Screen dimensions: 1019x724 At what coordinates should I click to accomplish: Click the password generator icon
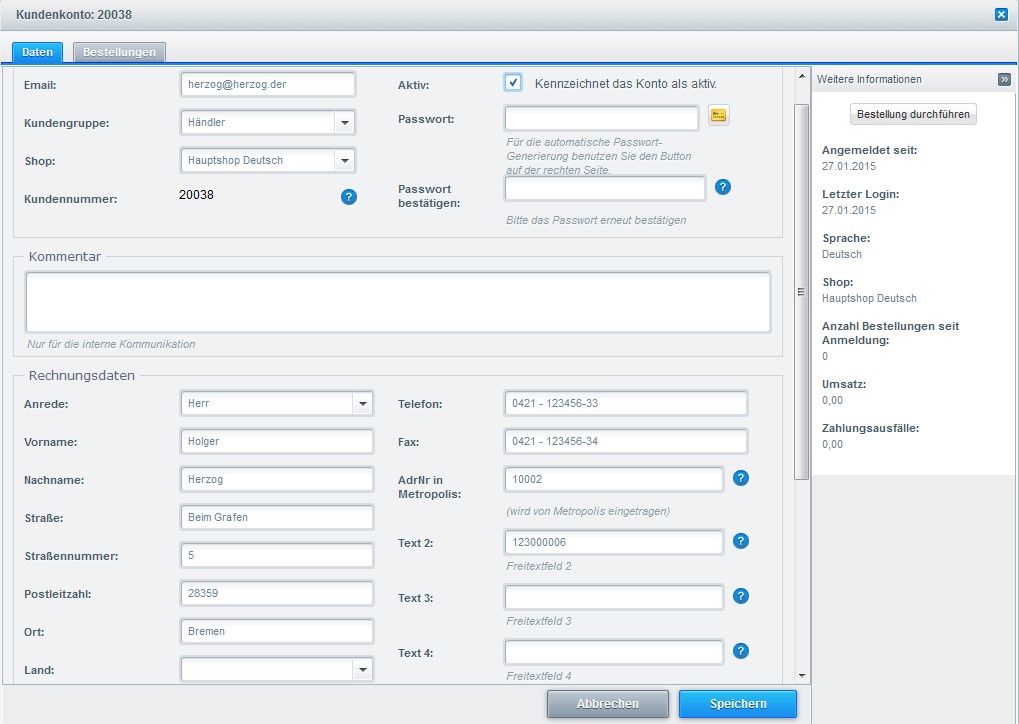pyautogui.click(x=718, y=116)
